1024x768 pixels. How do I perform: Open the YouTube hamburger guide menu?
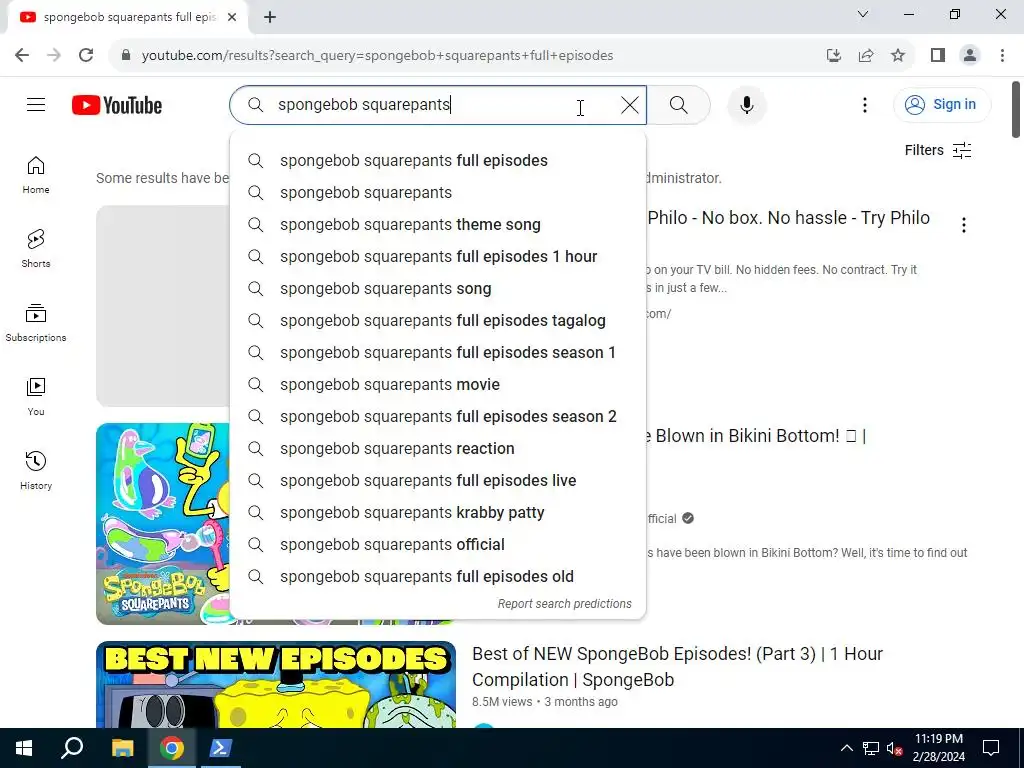tap(36, 104)
